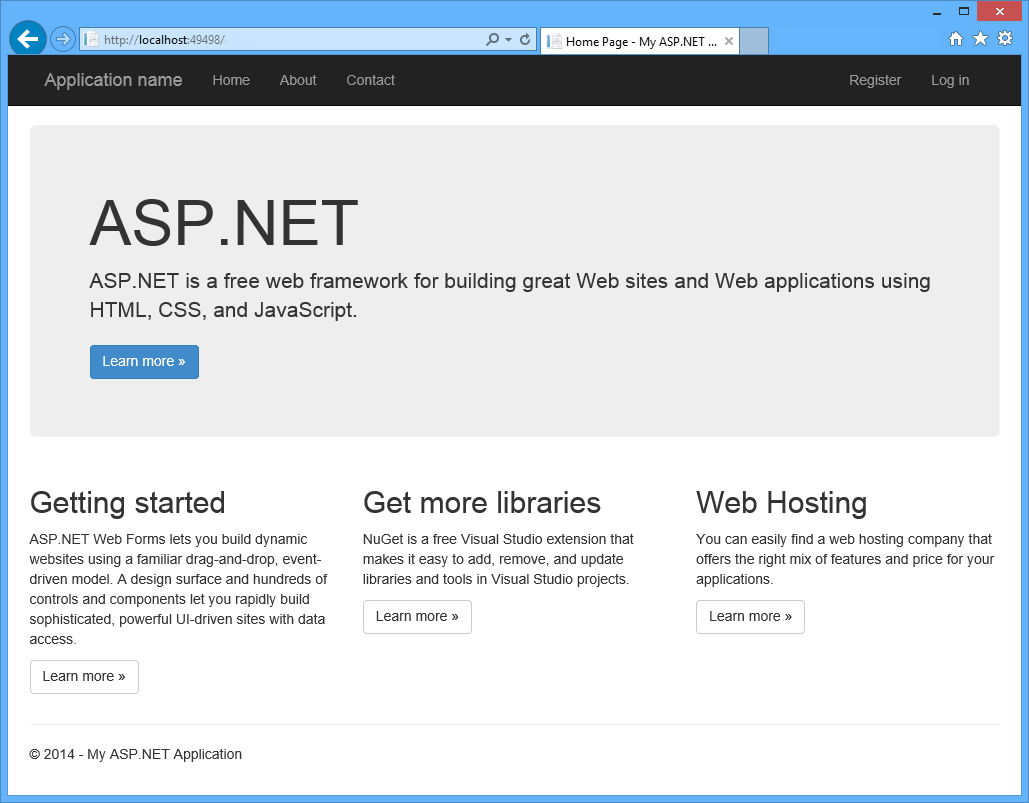The width and height of the screenshot is (1029, 803).
Task: Open Internet Explorer home page icon
Action: pos(956,38)
